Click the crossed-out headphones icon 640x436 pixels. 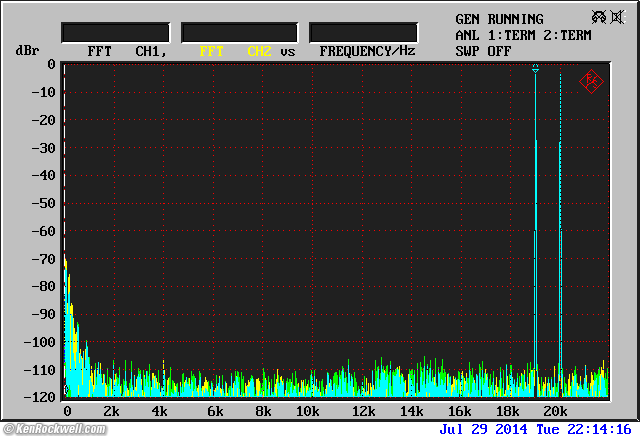coord(599,17)
